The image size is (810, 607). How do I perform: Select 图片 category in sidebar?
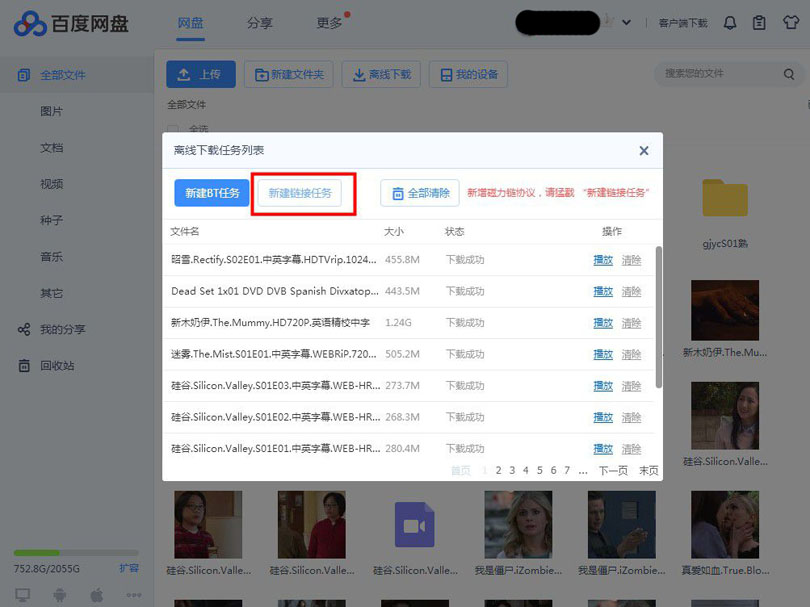52,112
